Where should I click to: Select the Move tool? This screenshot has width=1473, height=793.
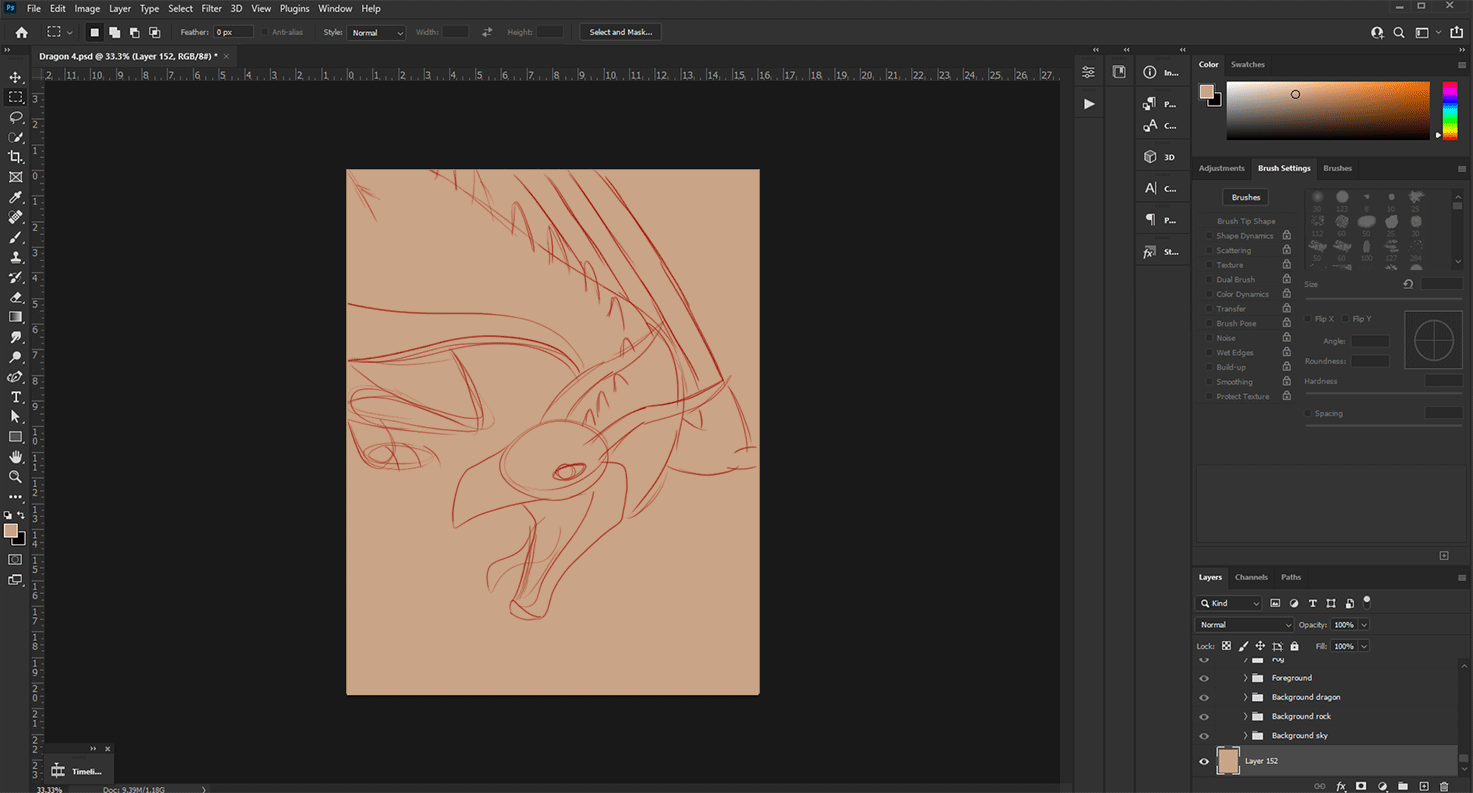(15, 77)
